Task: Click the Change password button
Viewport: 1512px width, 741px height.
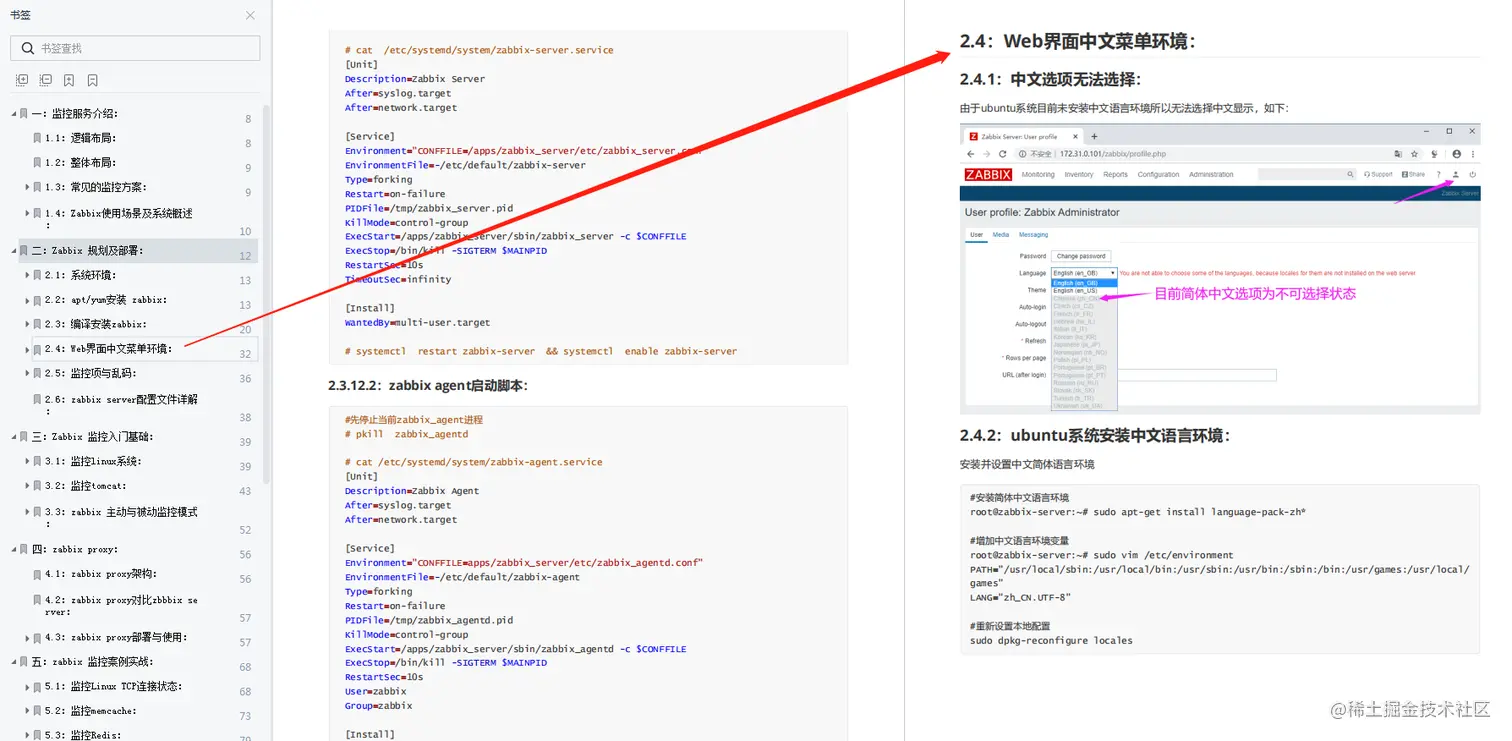Action: click(1081, 256)
